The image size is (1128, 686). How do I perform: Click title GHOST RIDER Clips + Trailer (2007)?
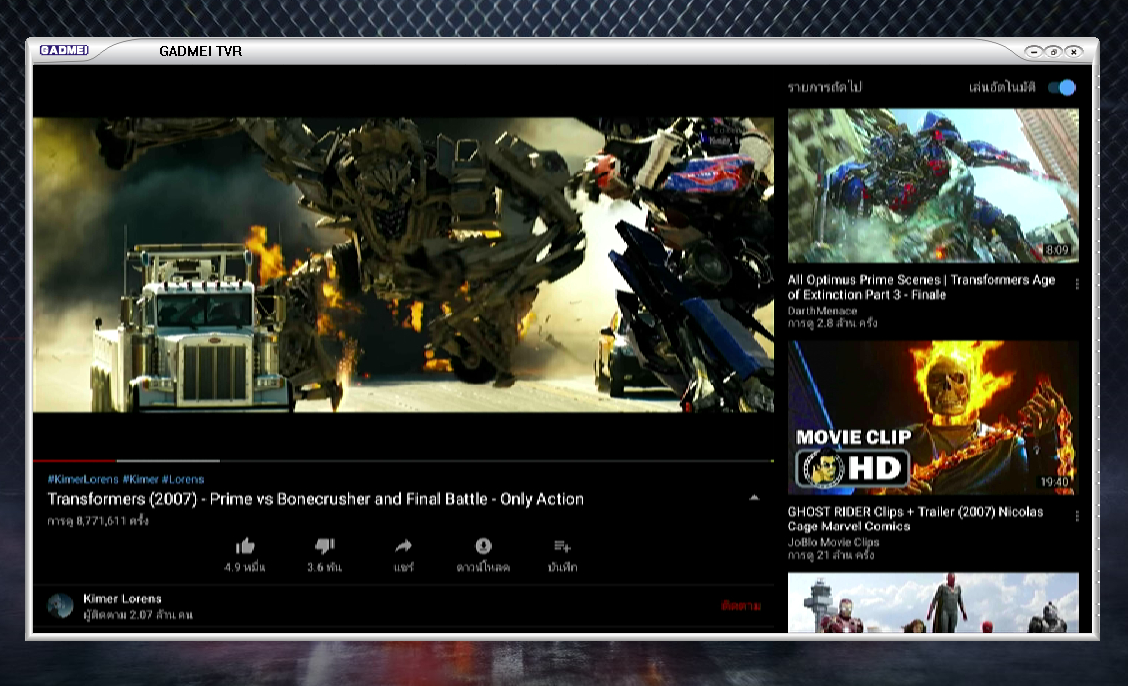tap(915, 518)
